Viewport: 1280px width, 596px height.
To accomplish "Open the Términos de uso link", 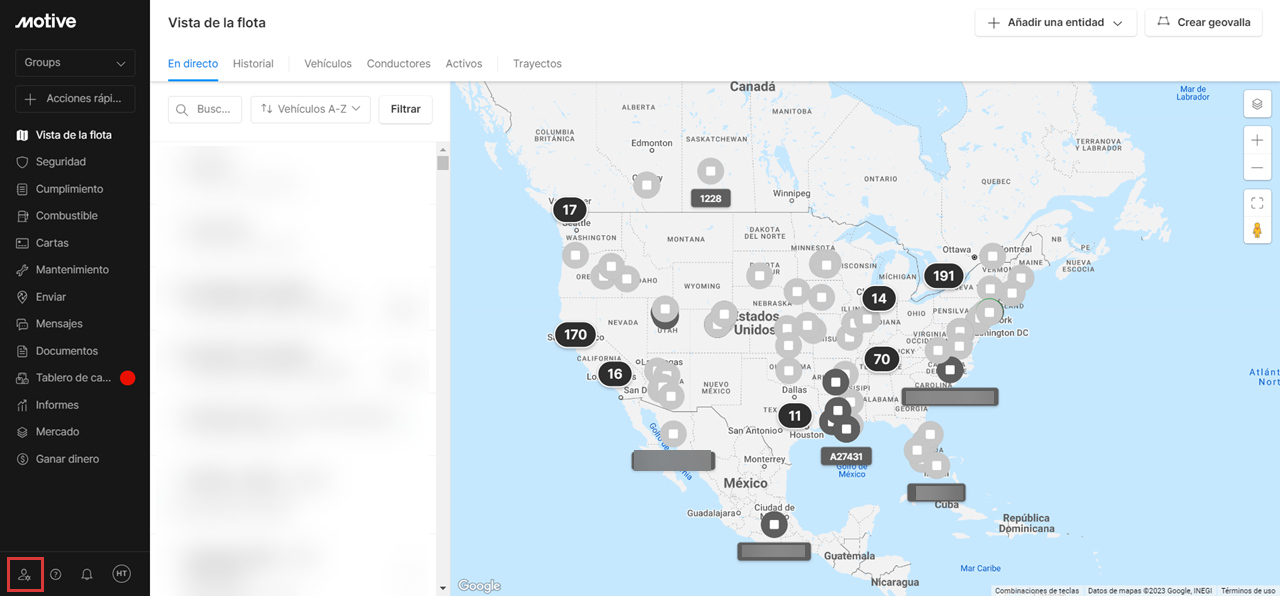I will (x=1248, y=591).
